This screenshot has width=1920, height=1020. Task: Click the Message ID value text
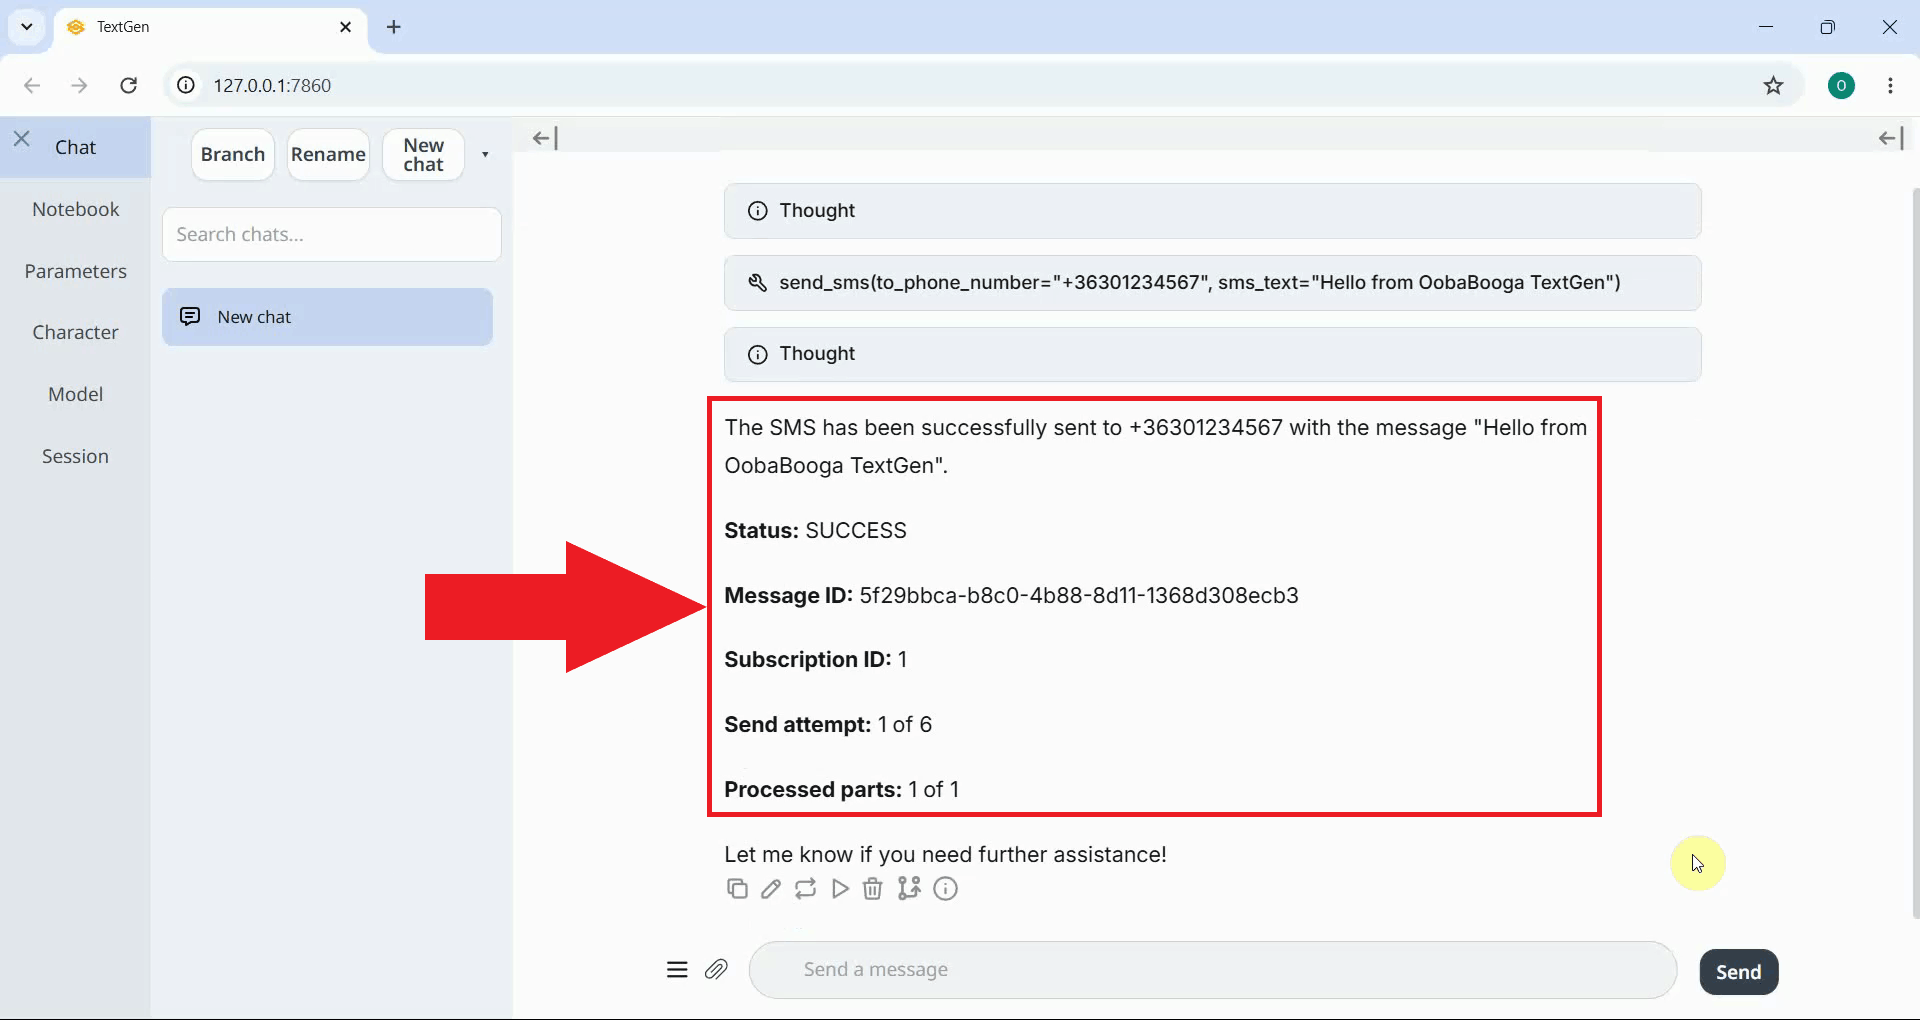click(1079, 596)
